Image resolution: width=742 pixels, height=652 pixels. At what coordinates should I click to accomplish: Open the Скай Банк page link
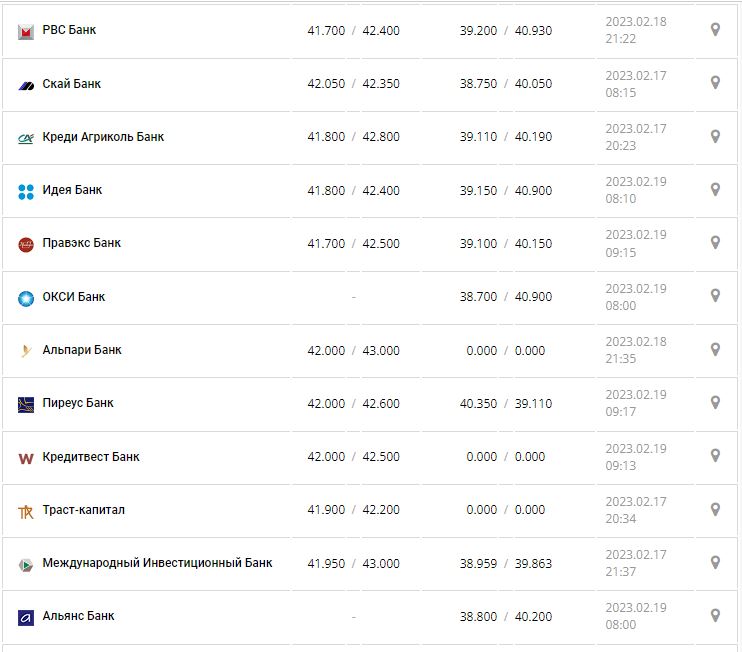[x=72, y=84]
